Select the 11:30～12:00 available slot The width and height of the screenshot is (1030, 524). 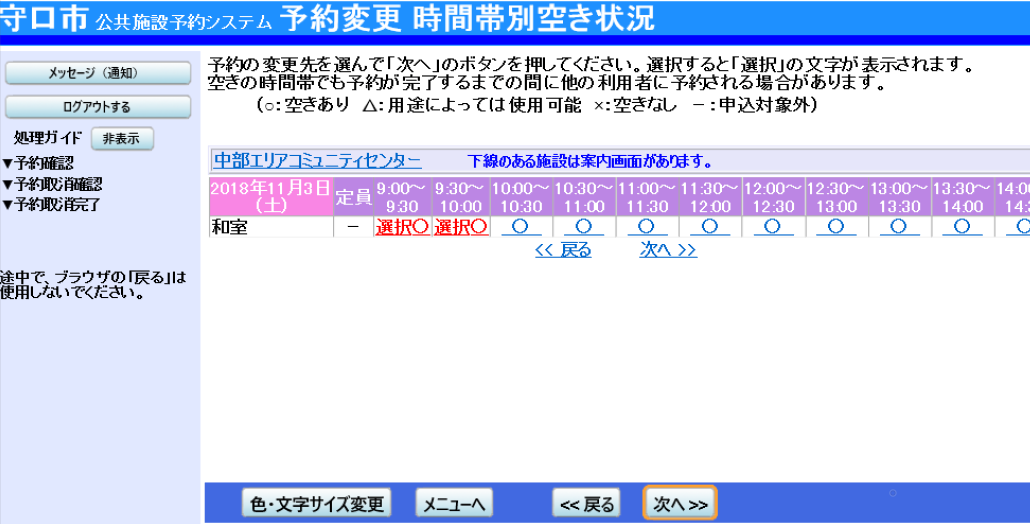pos(709,227)
